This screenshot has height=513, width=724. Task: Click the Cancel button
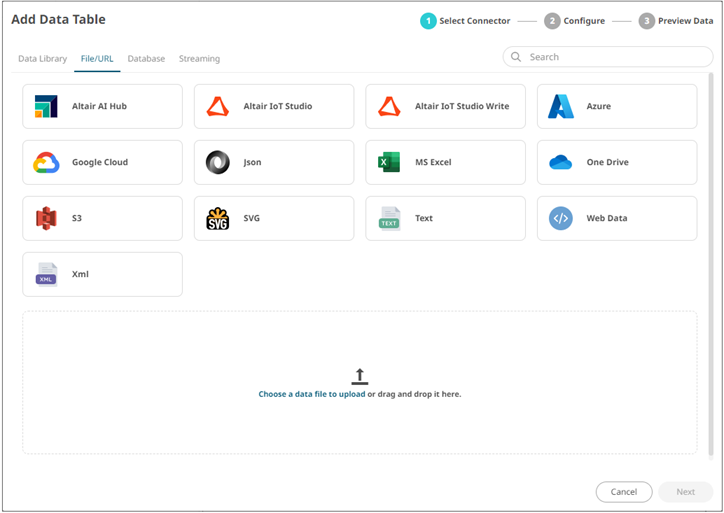tap(624, 492)
